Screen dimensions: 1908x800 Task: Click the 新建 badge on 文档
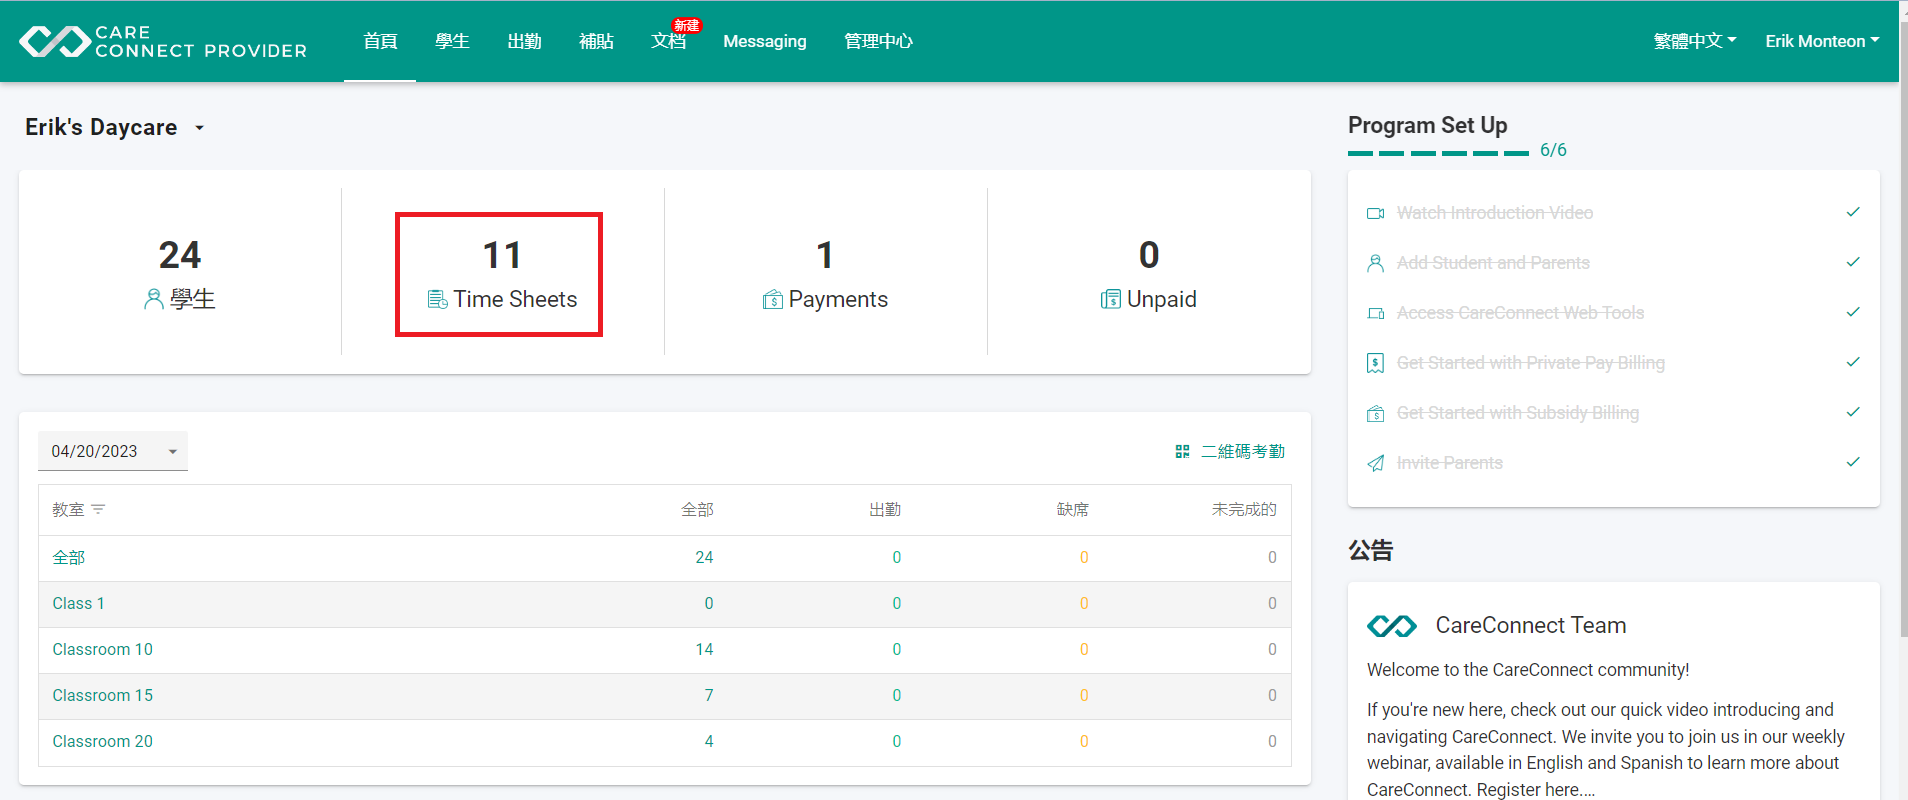click(x=687, y=26)
